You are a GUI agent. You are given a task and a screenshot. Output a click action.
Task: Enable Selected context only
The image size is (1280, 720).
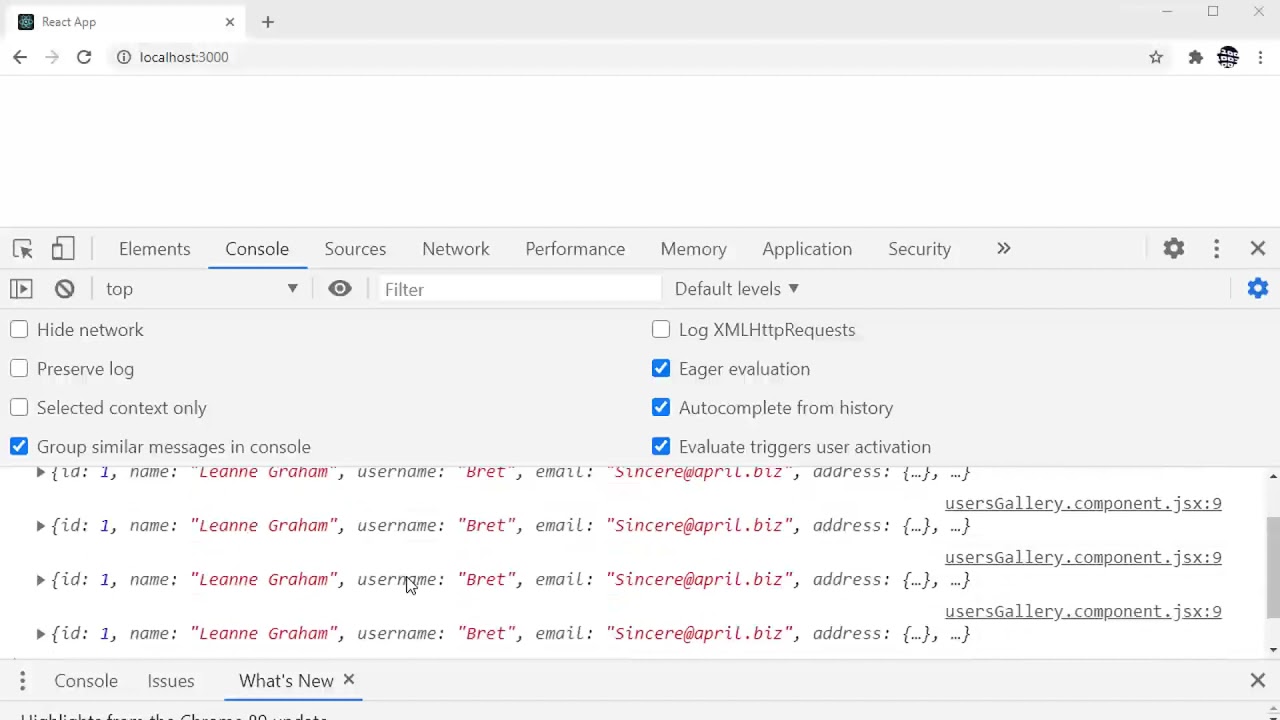19,408
